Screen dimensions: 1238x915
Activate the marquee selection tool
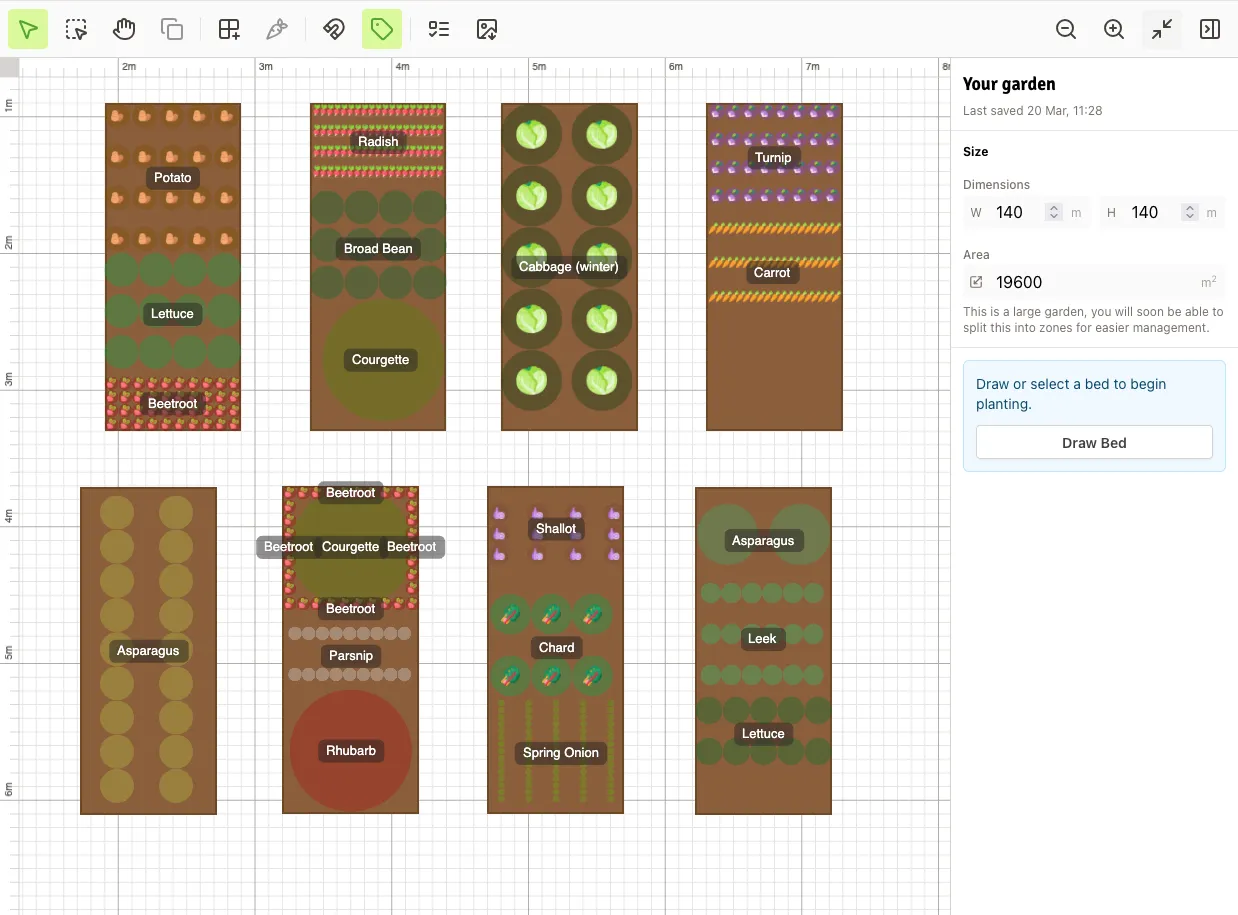click(x=76, y=29)
